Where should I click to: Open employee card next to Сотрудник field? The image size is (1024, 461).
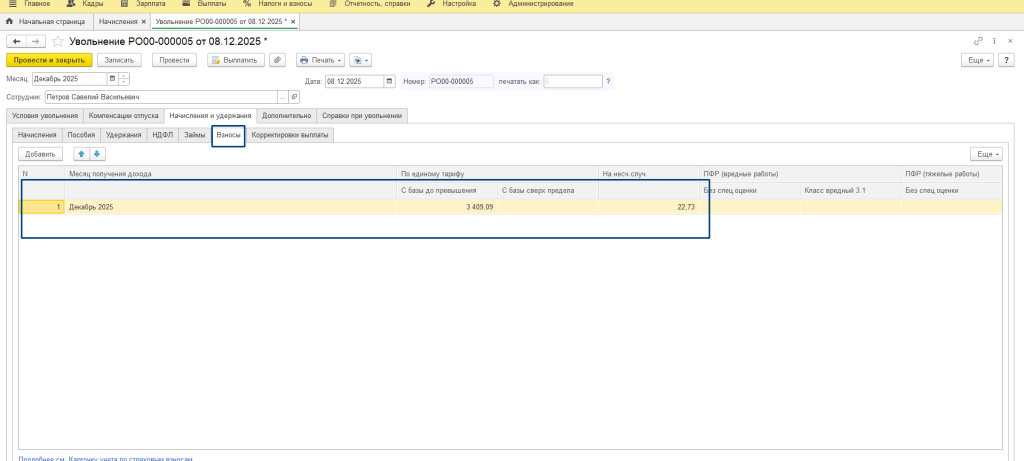(293, 97)
